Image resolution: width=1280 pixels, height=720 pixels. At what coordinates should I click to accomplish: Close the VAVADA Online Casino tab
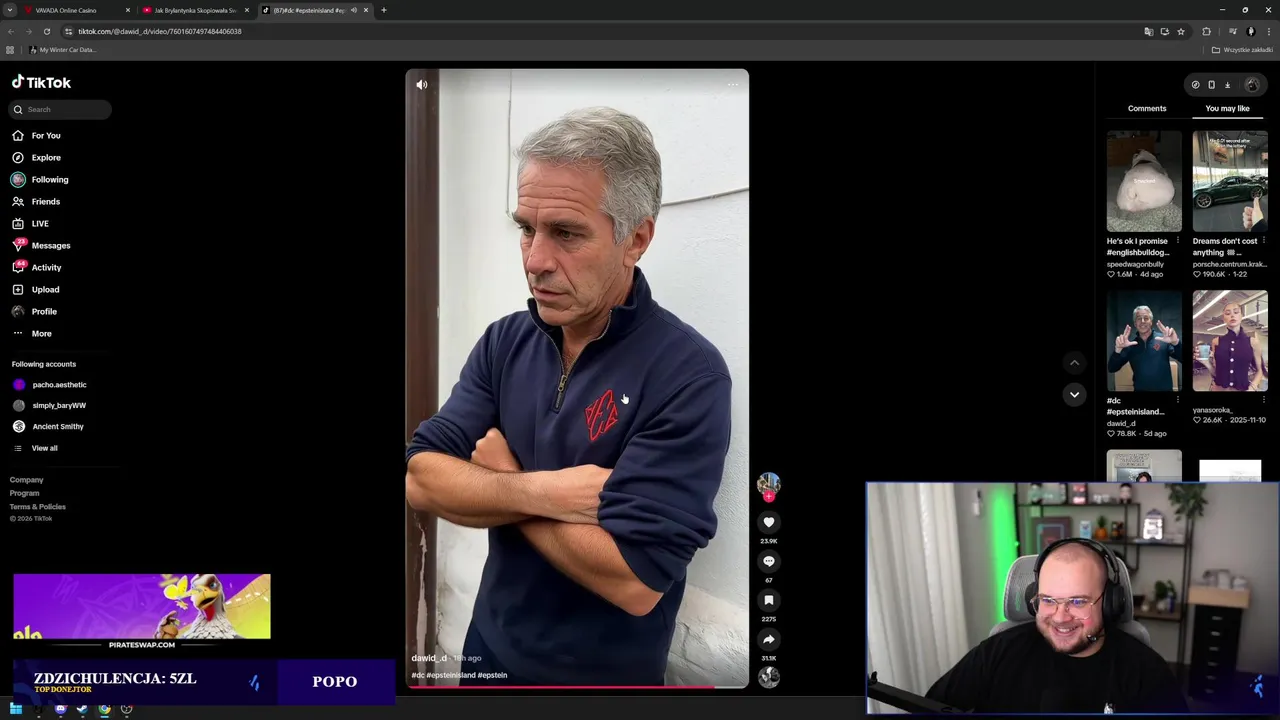click(128, 10)
